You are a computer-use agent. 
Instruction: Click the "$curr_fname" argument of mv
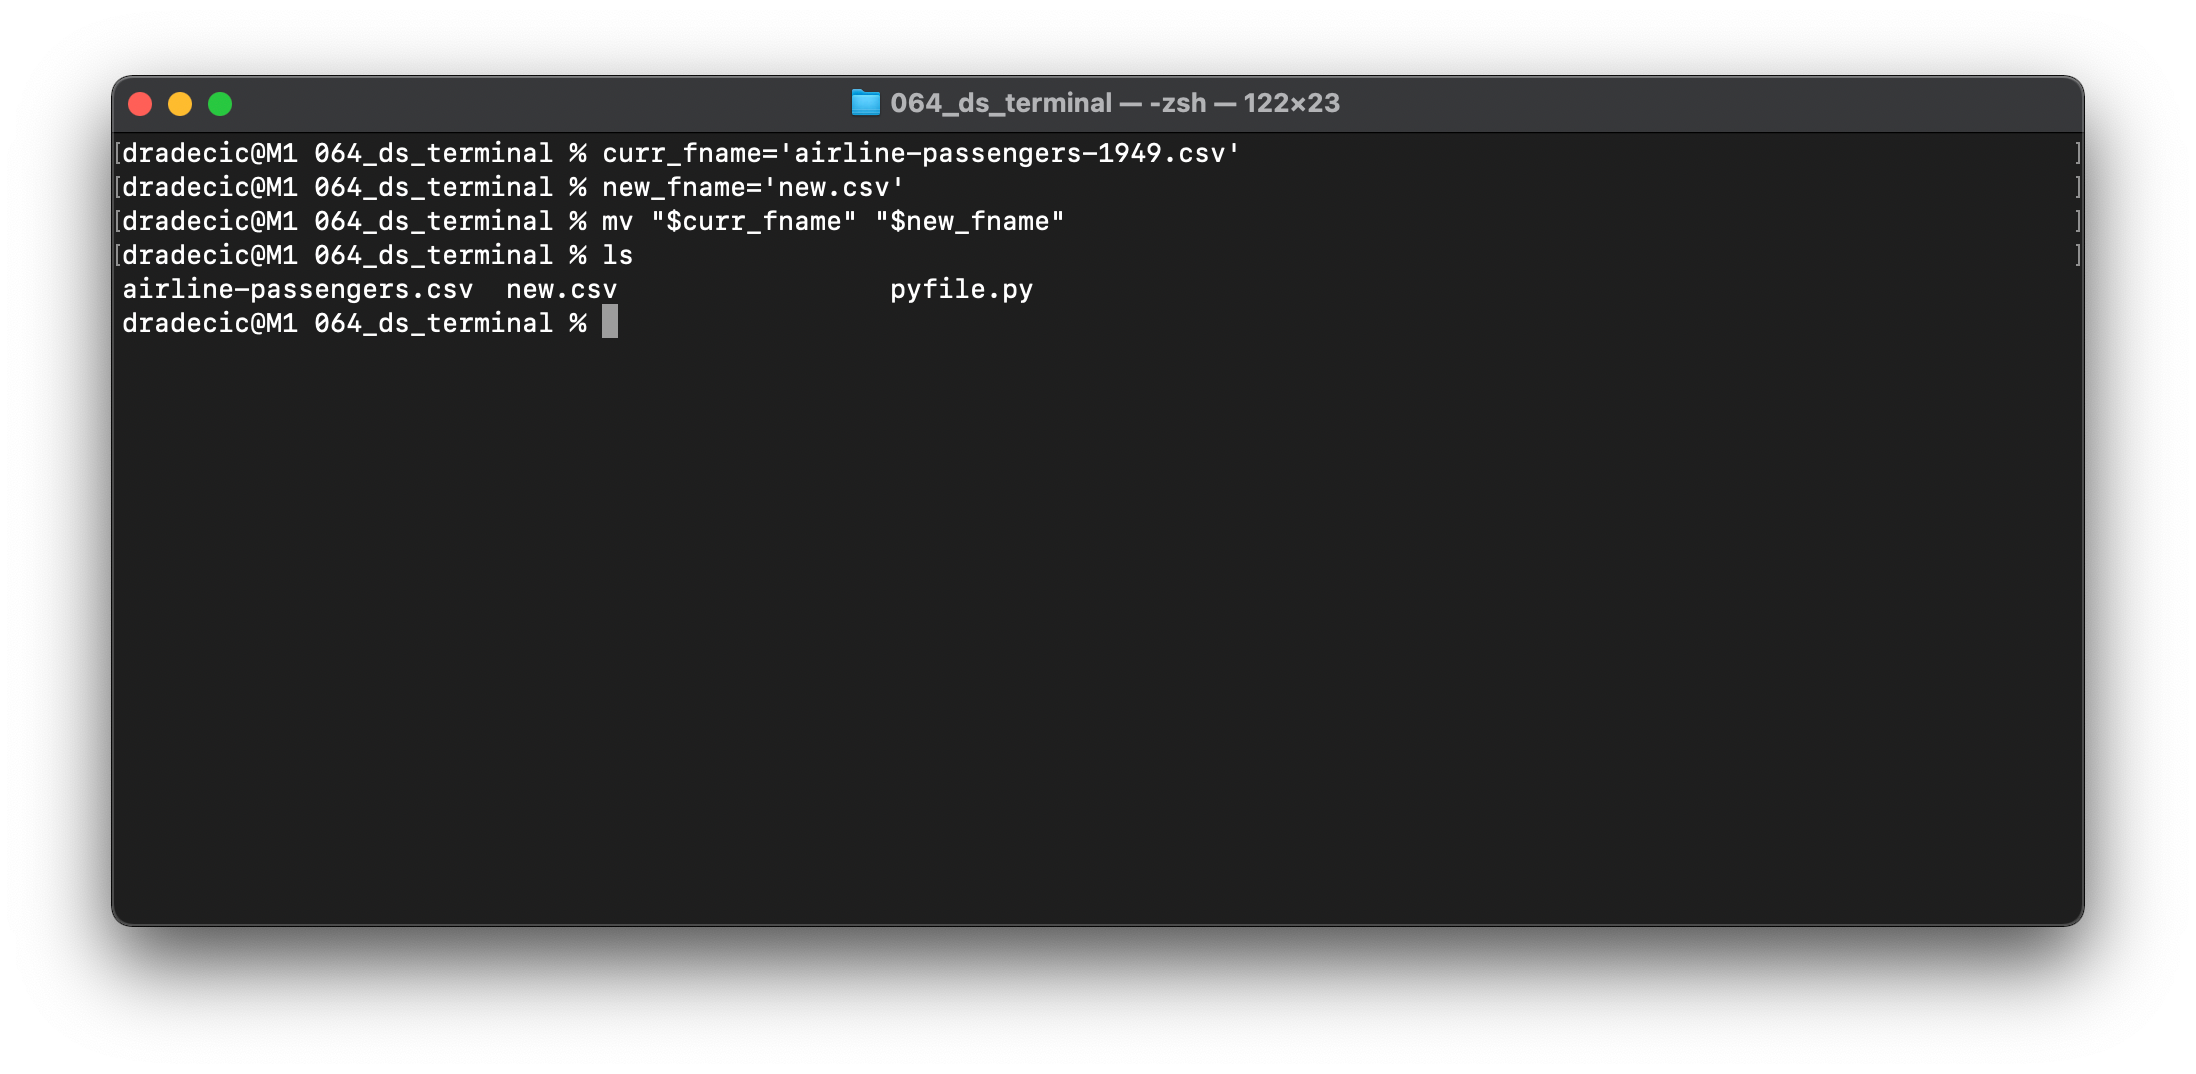tap(753, 221)
